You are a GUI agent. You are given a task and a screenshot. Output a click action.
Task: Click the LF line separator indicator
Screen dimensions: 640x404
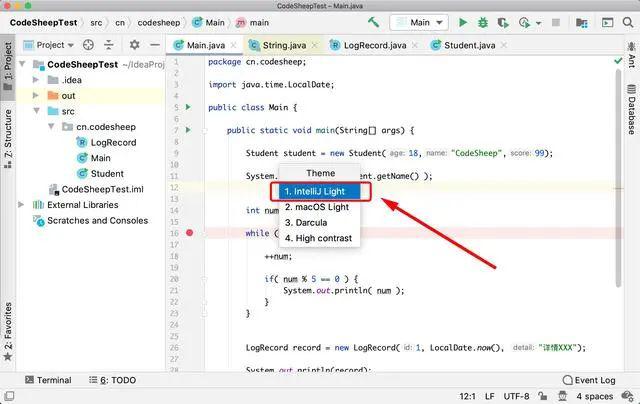pos(489,396)
